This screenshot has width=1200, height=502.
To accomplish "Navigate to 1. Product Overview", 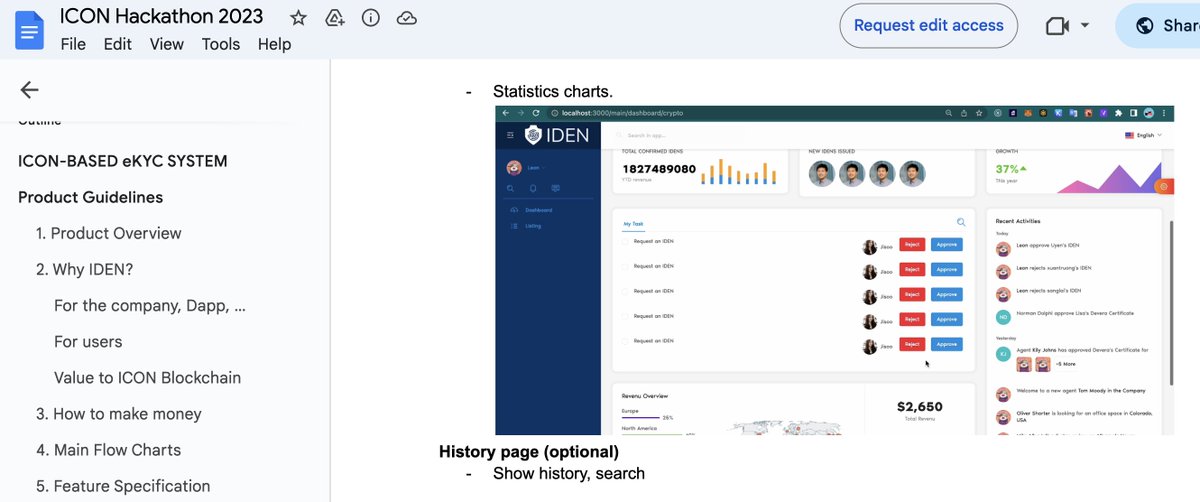I will [109, 233].
